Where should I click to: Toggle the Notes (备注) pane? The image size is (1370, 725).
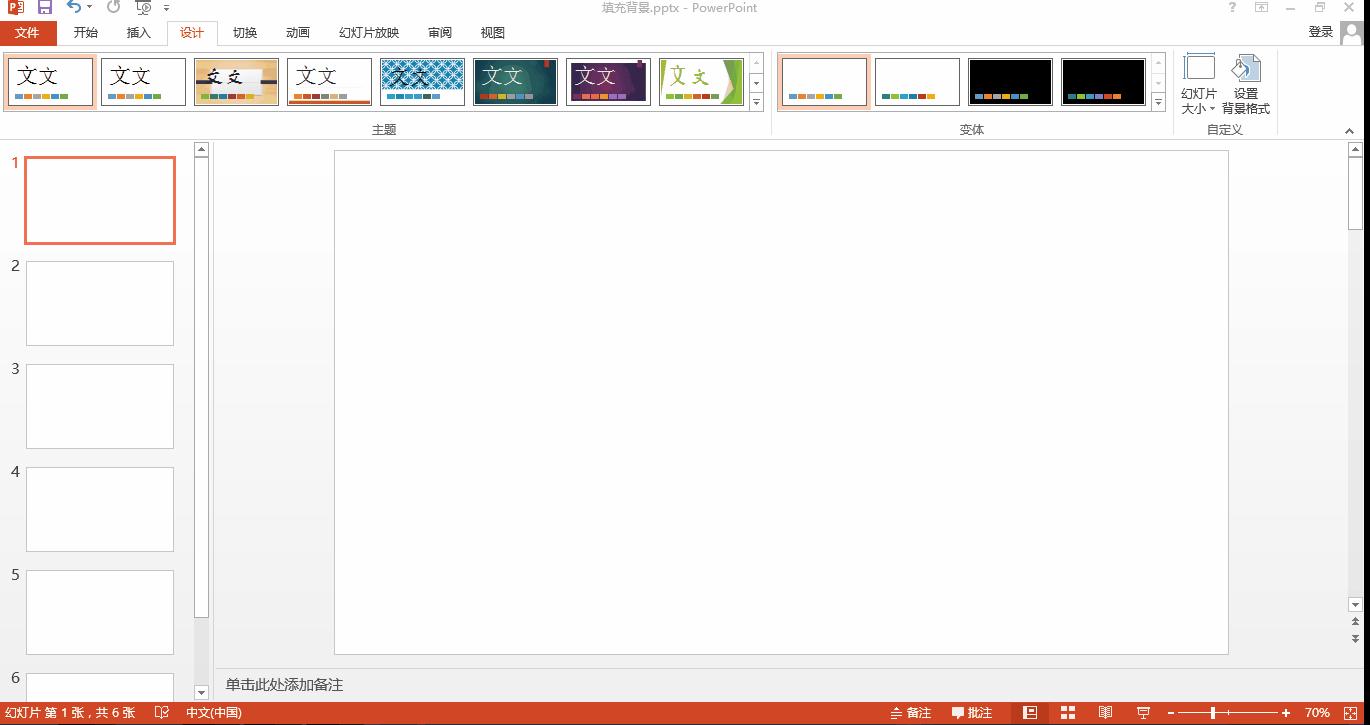(911, 713)
